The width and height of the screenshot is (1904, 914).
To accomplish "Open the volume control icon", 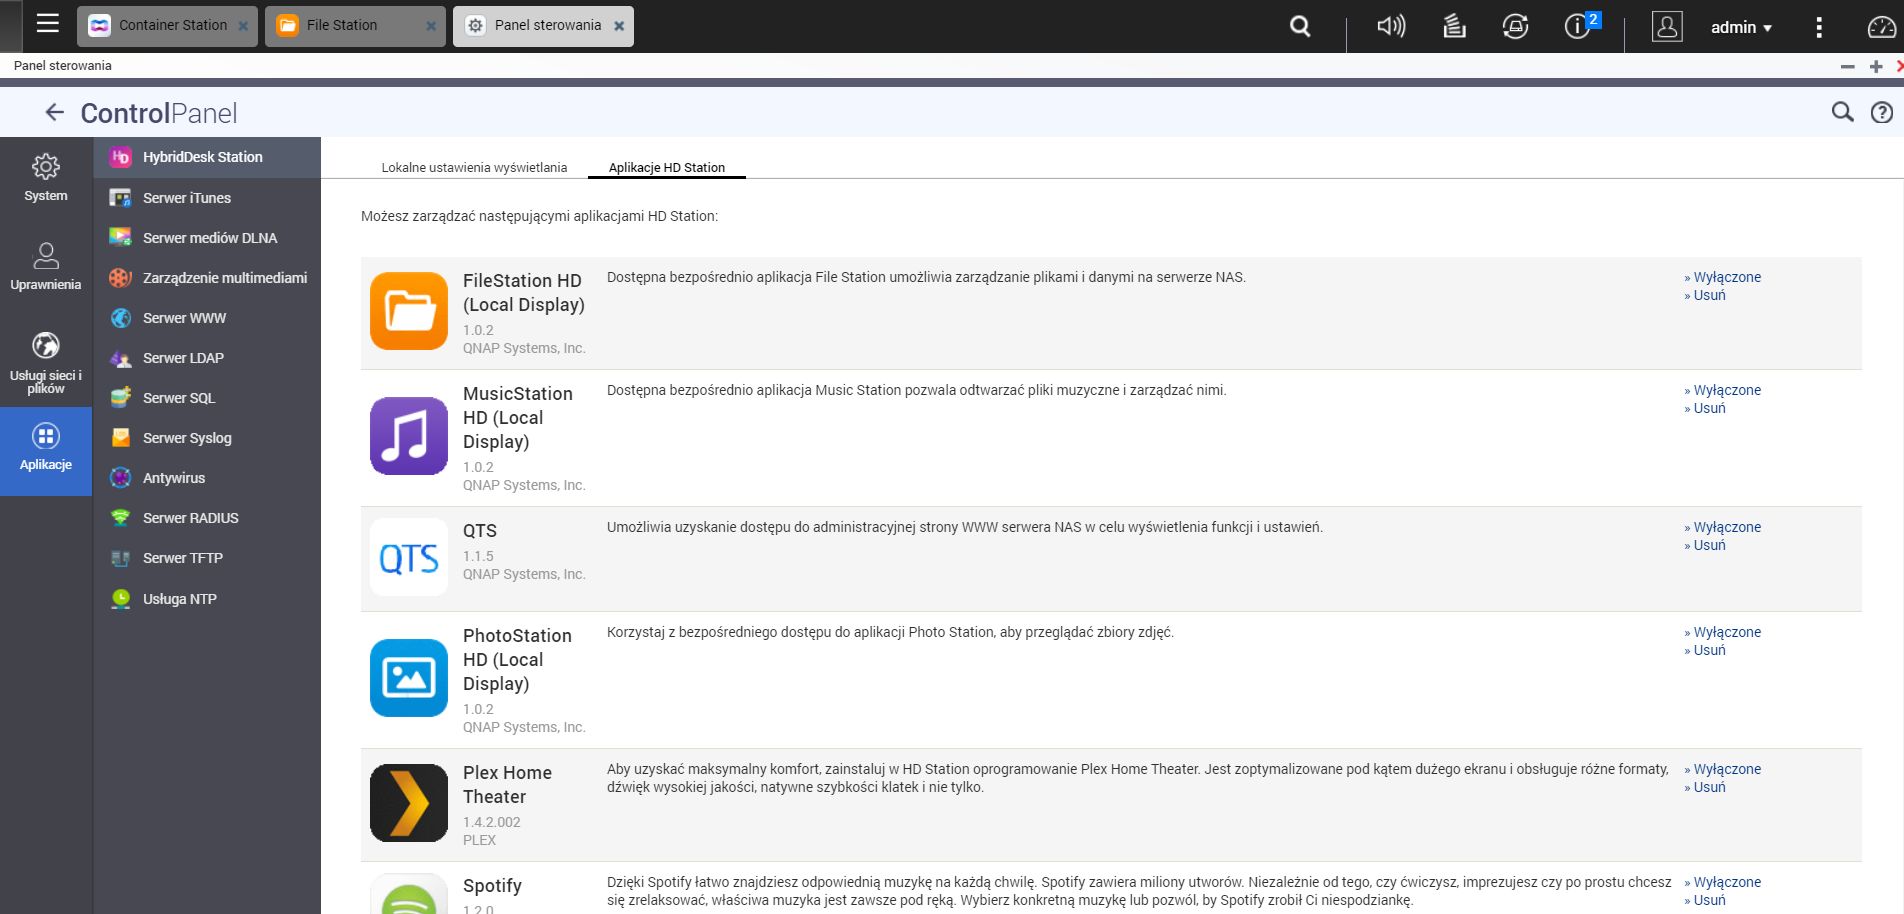I will pos(1391,26).
